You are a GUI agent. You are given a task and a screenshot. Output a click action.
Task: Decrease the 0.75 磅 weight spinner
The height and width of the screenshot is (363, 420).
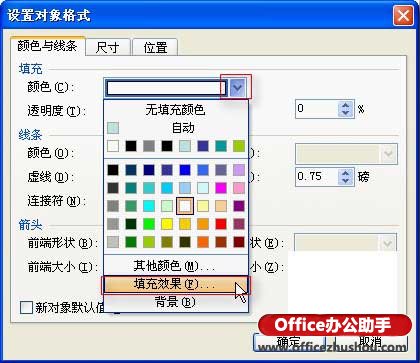click(346, 181)
